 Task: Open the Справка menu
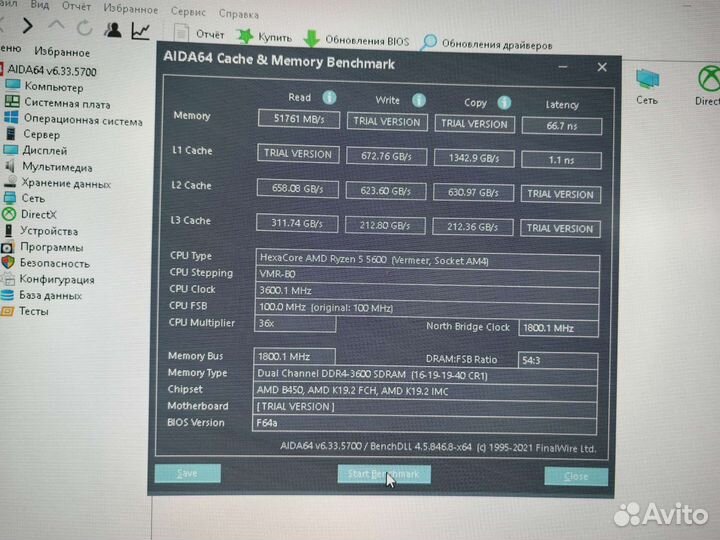click(x=239, y=14)
